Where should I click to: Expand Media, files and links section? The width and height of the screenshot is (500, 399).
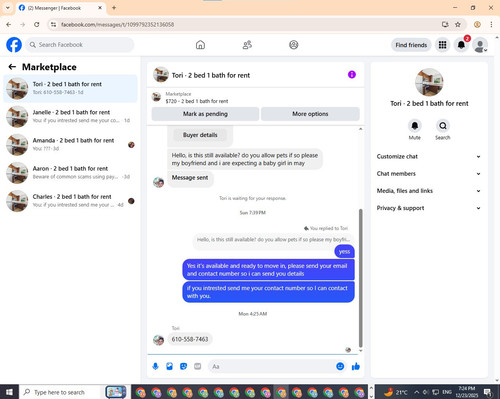point(429,191)
